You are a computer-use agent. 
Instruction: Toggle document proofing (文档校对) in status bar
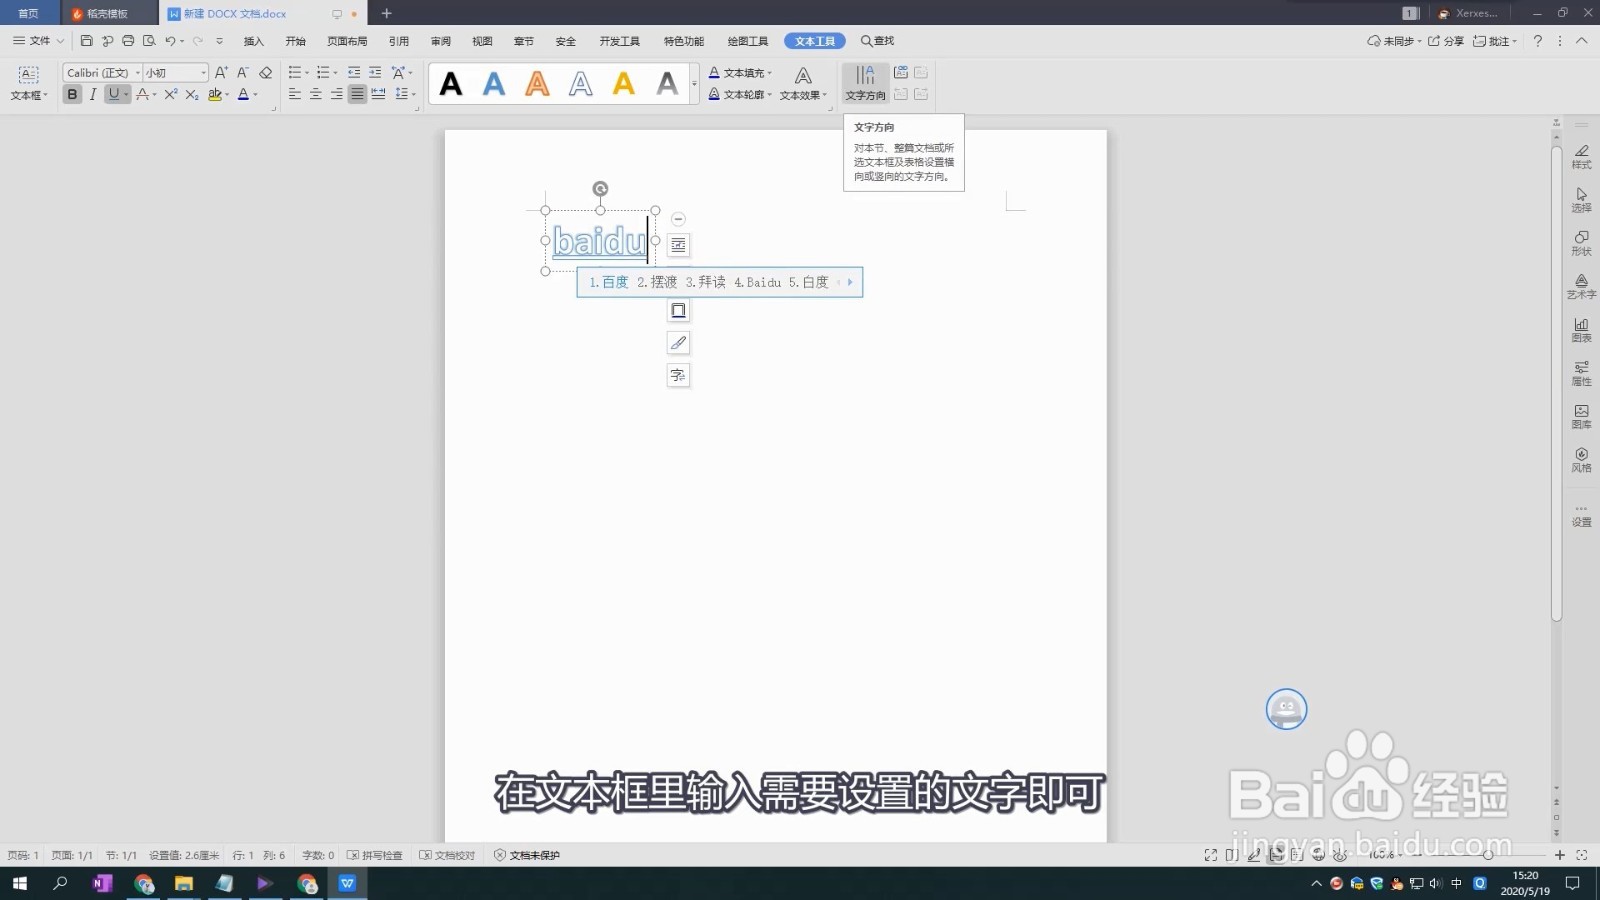click(447, 855)
